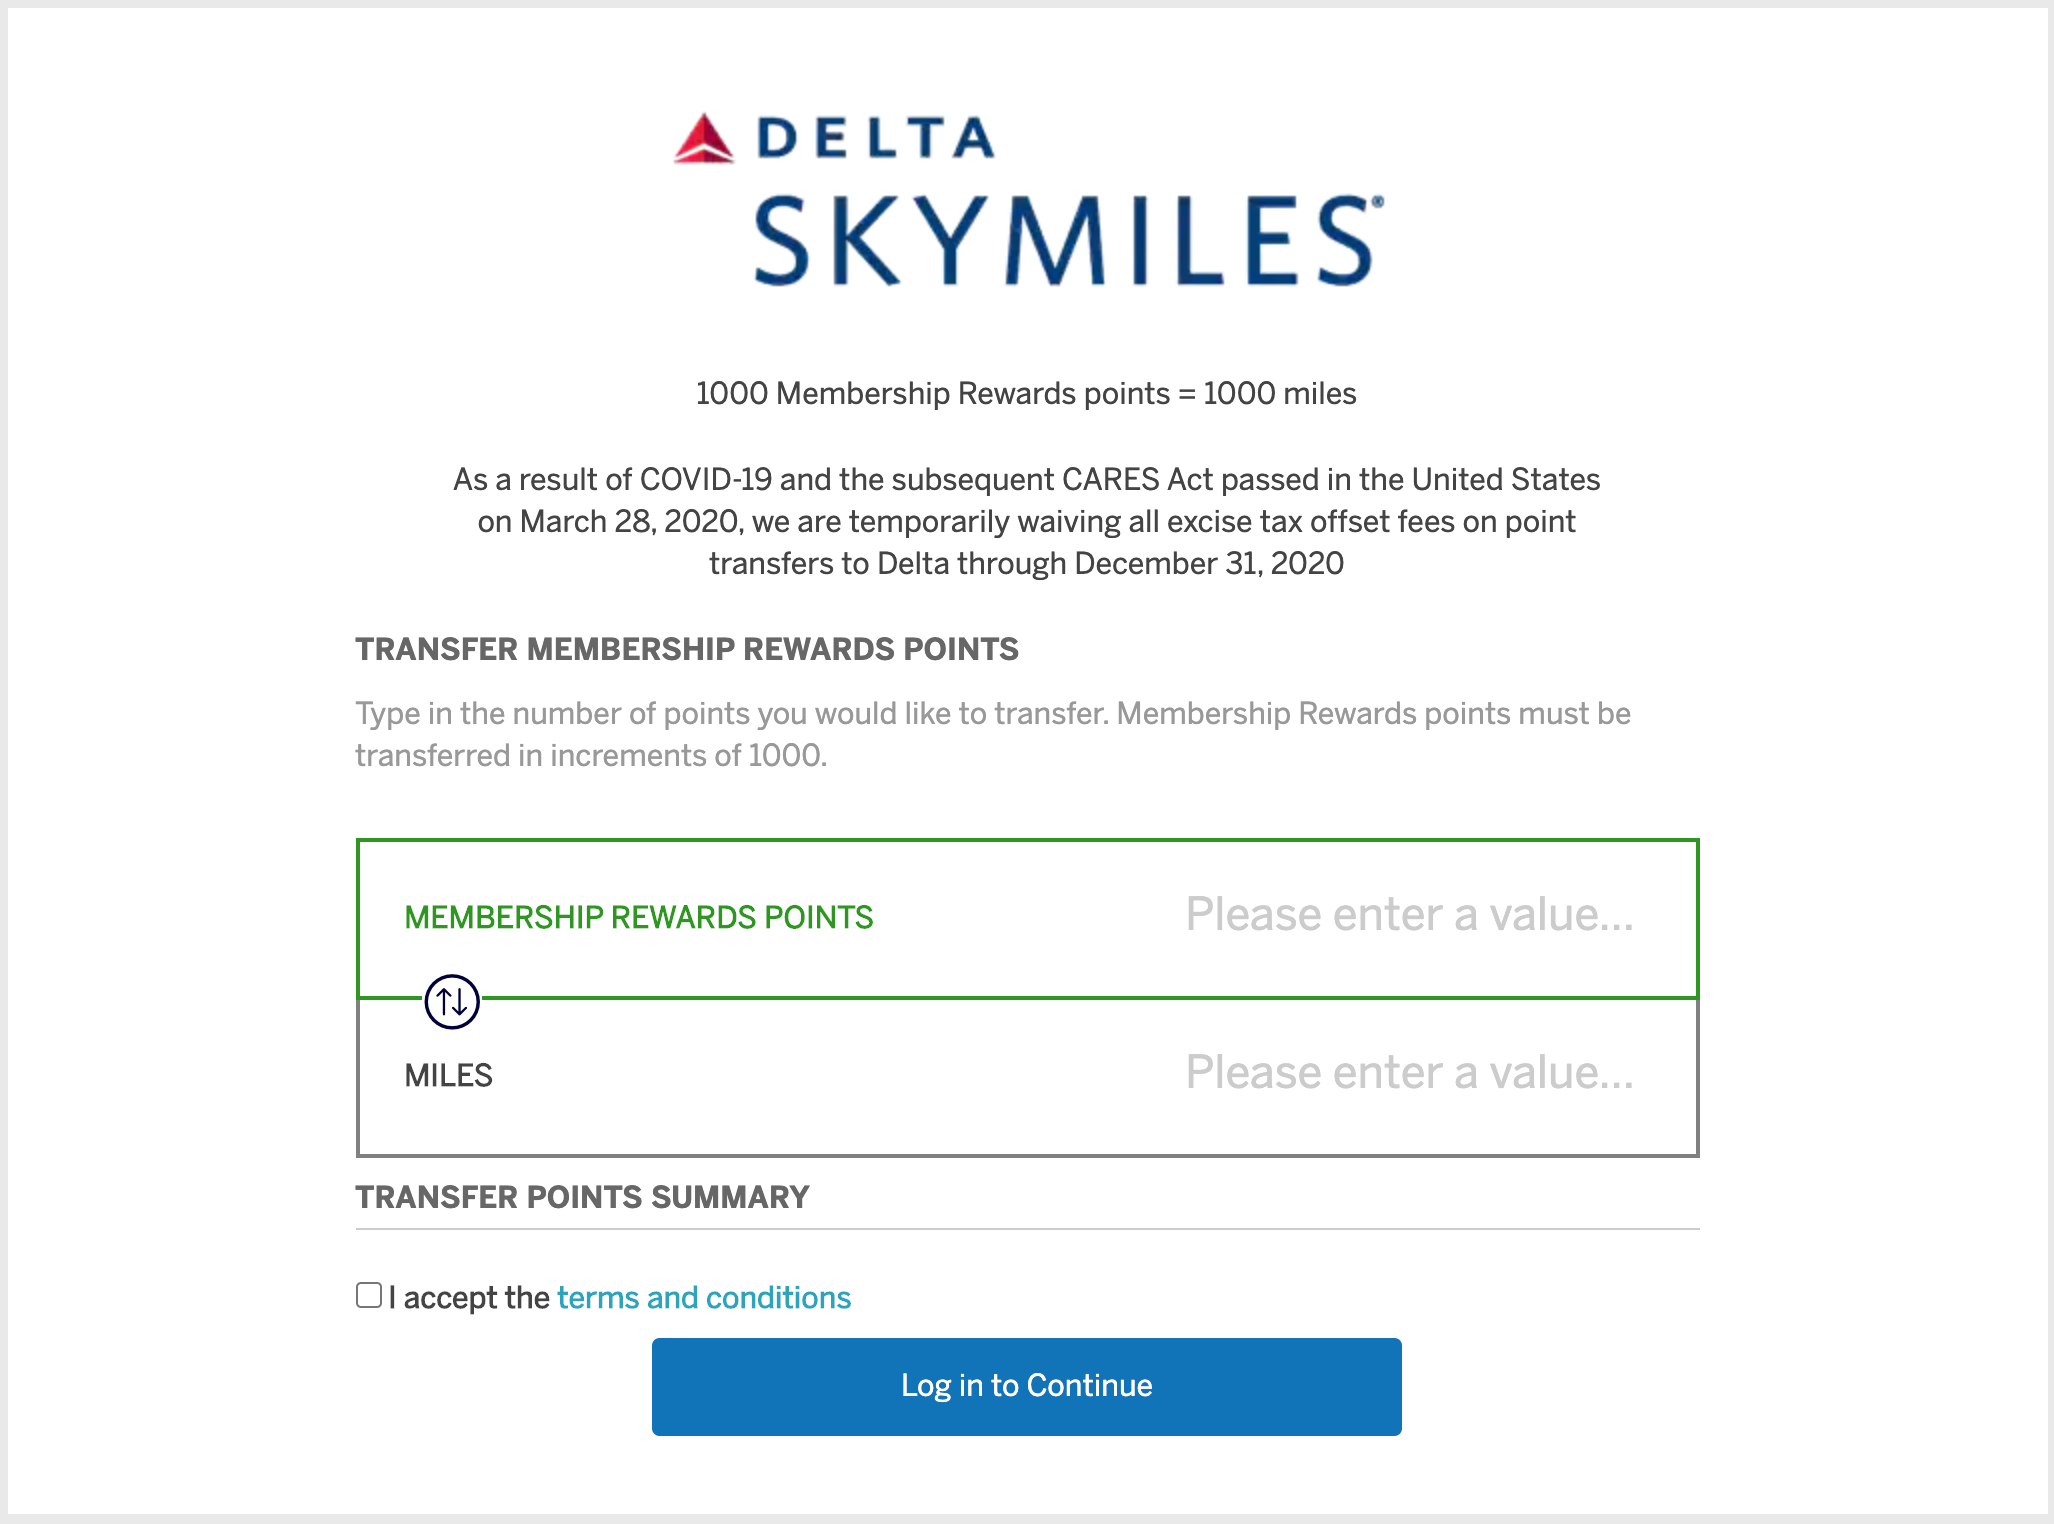Click the "I accept the" label text

[x=469, y=1298]
